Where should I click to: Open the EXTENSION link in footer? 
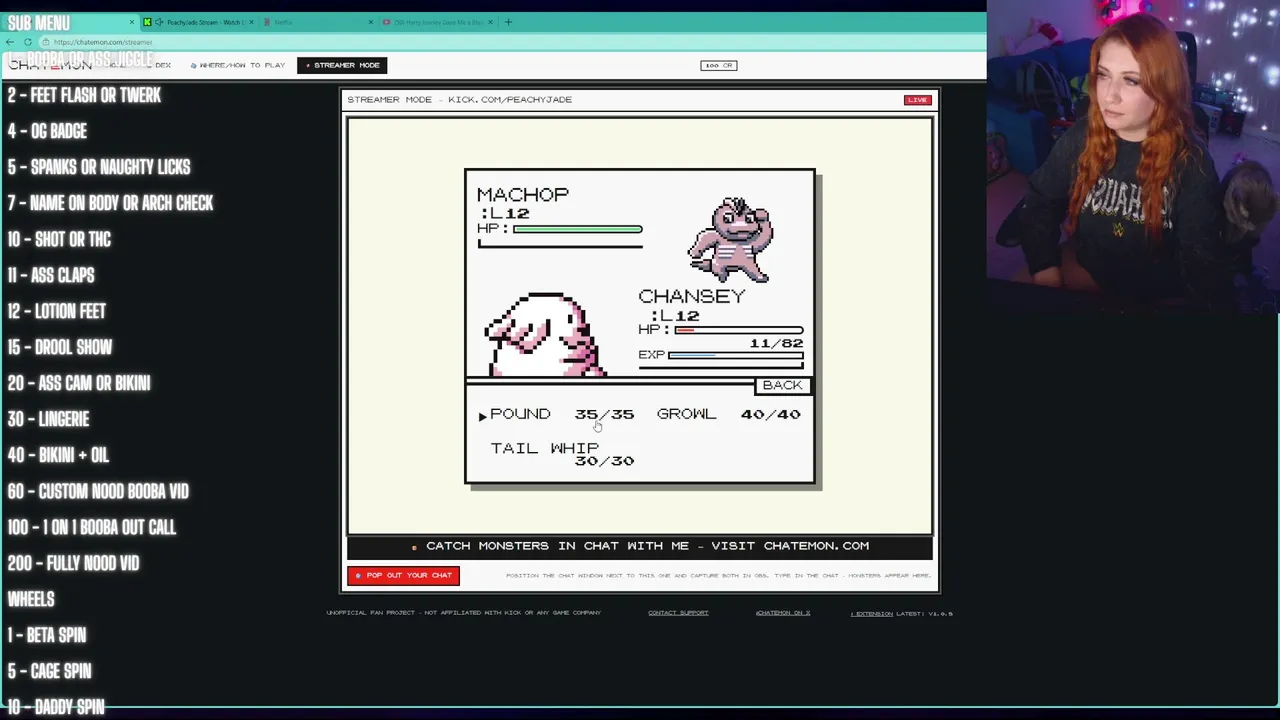tap(873, 613)
